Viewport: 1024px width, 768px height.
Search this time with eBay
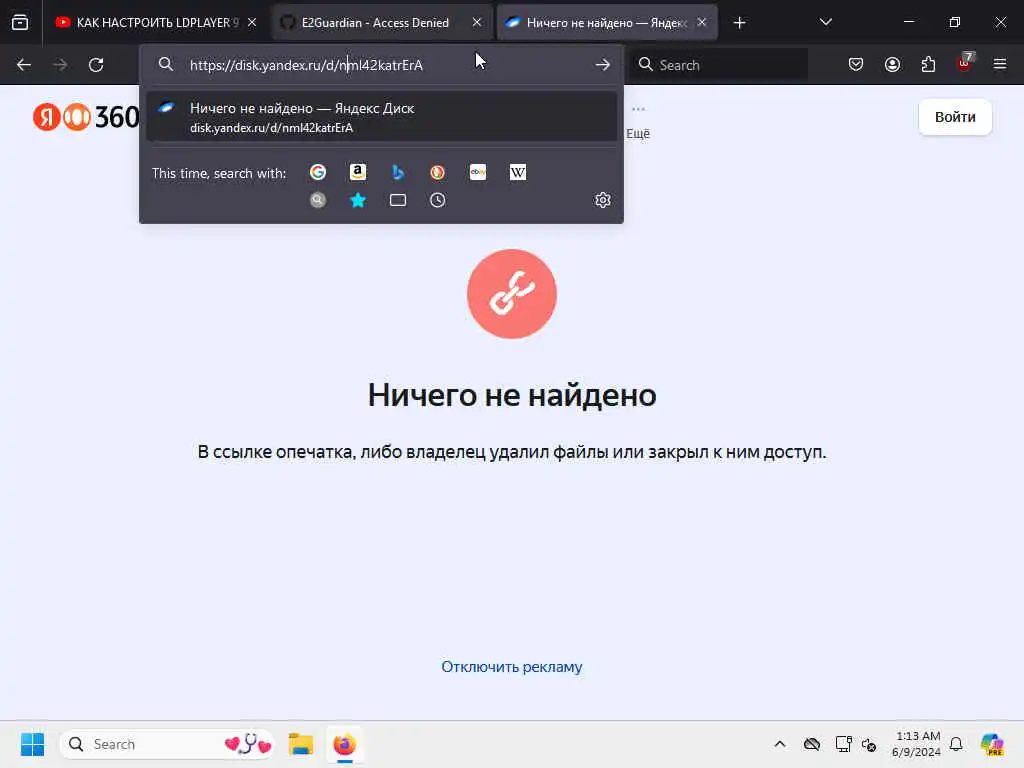[478, 172]
